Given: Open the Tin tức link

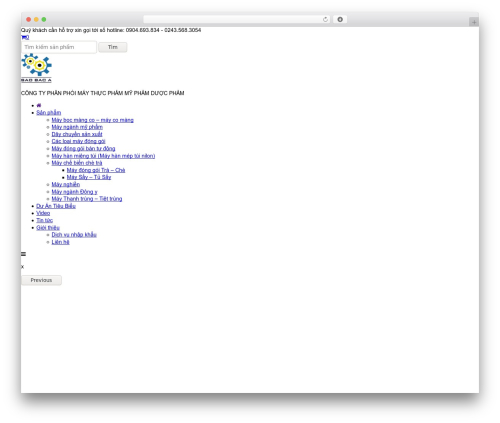Looking at the screenshot, I should (44, 220).
